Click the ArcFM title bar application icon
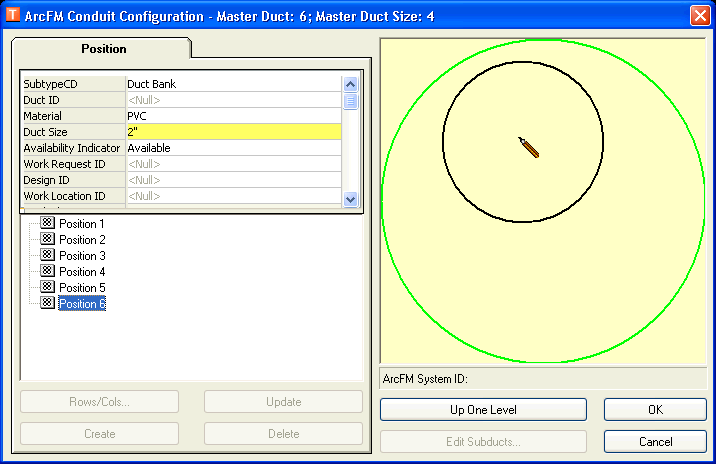 click(x=12, y=15)
